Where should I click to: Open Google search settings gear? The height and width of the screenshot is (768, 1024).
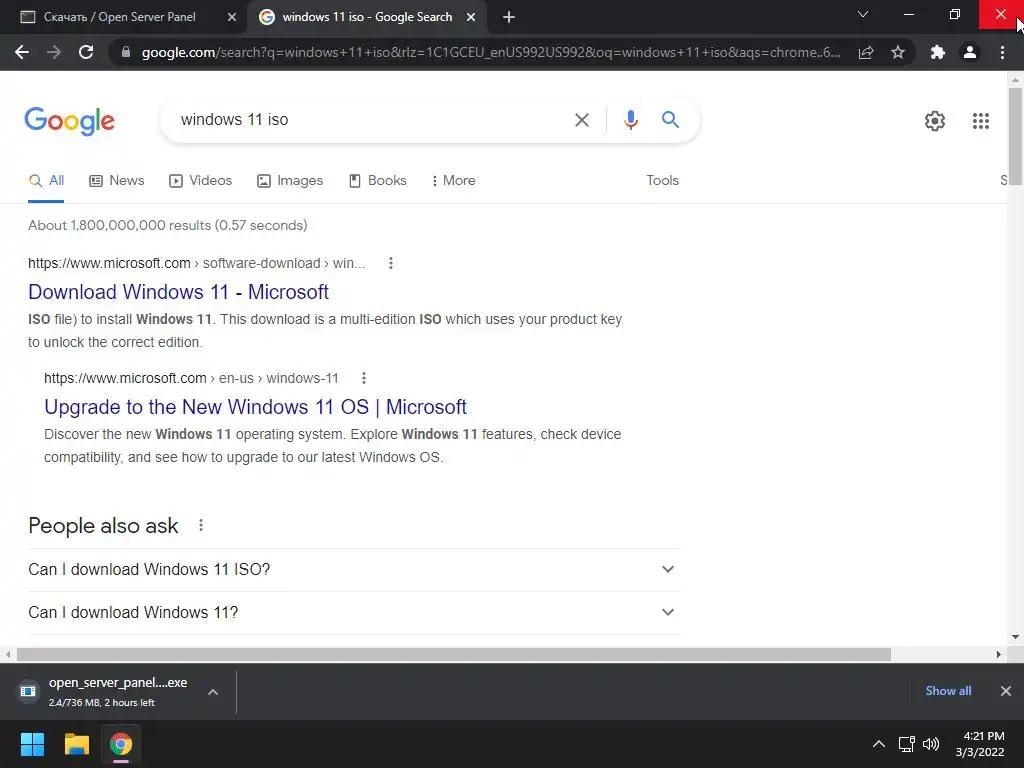[x=935, y=121]
